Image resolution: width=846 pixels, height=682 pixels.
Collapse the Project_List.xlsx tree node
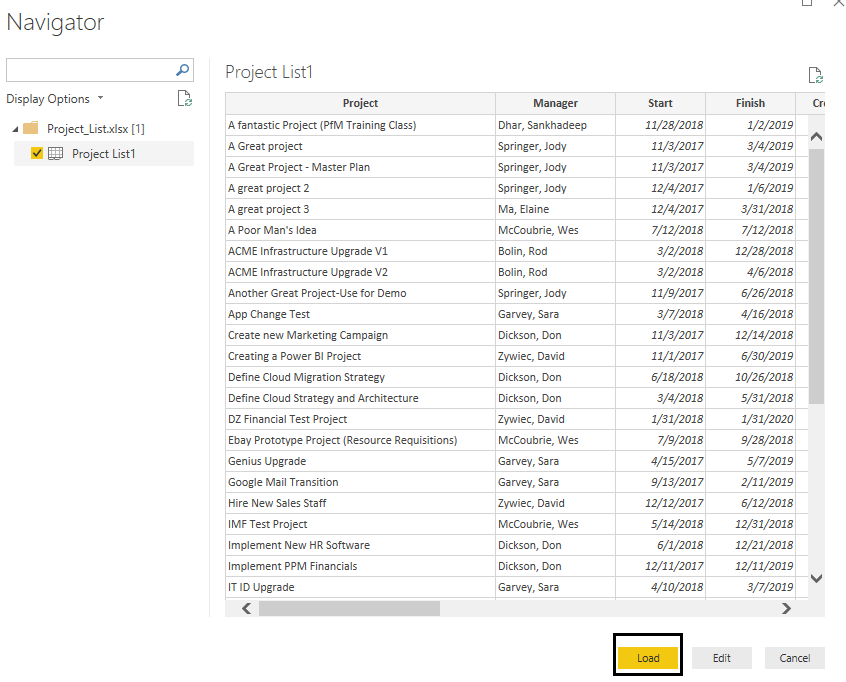pyautogui.click(x=15, y=129)
